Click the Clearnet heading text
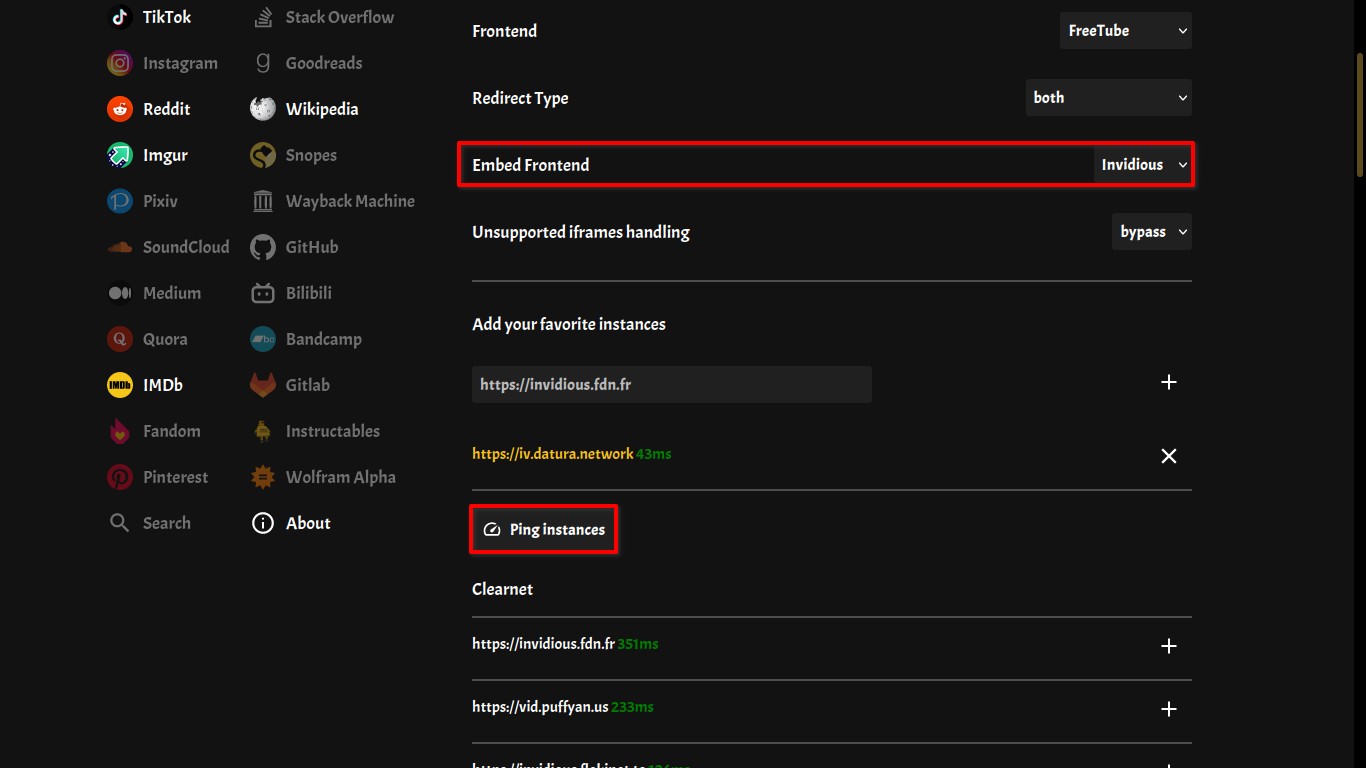1366x768 pixels. tap(502, 589)
